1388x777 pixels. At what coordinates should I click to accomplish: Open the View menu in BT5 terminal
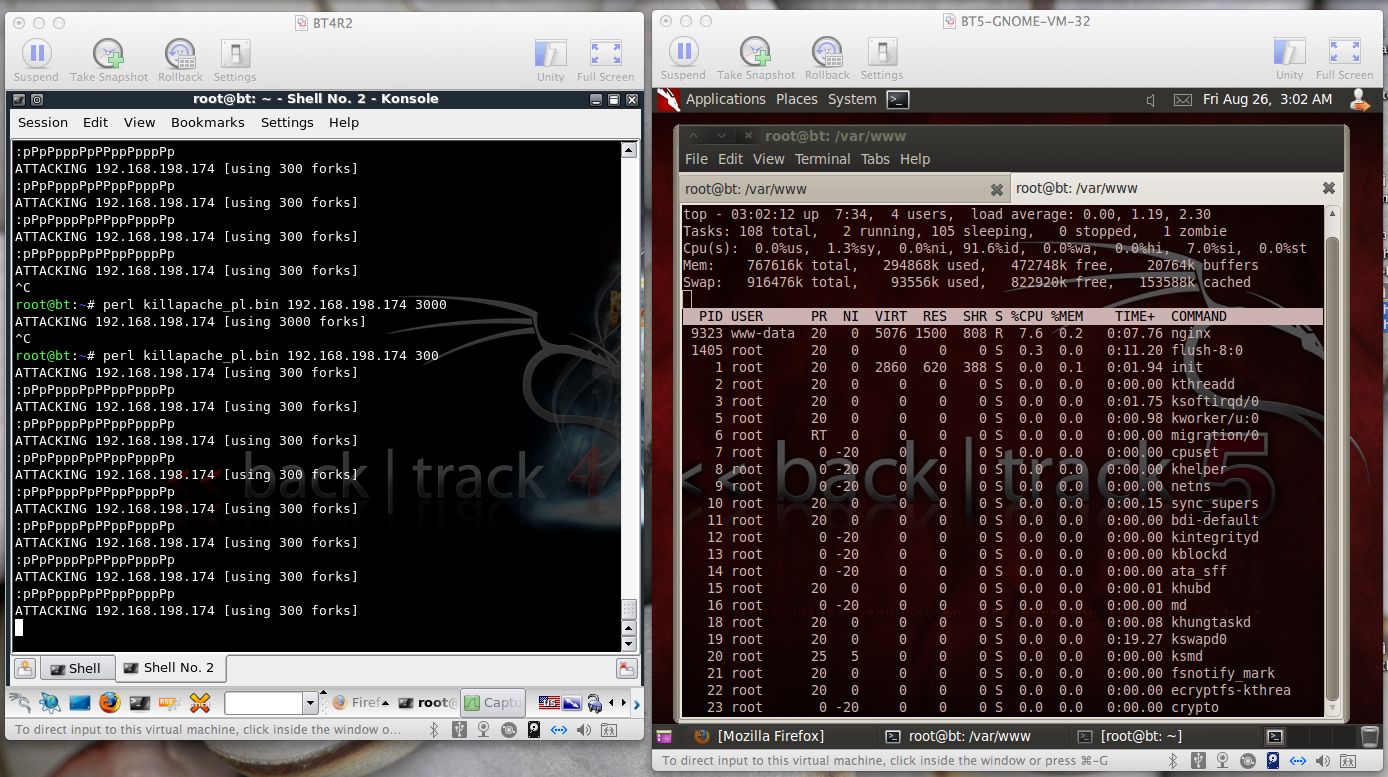[769, 159]
